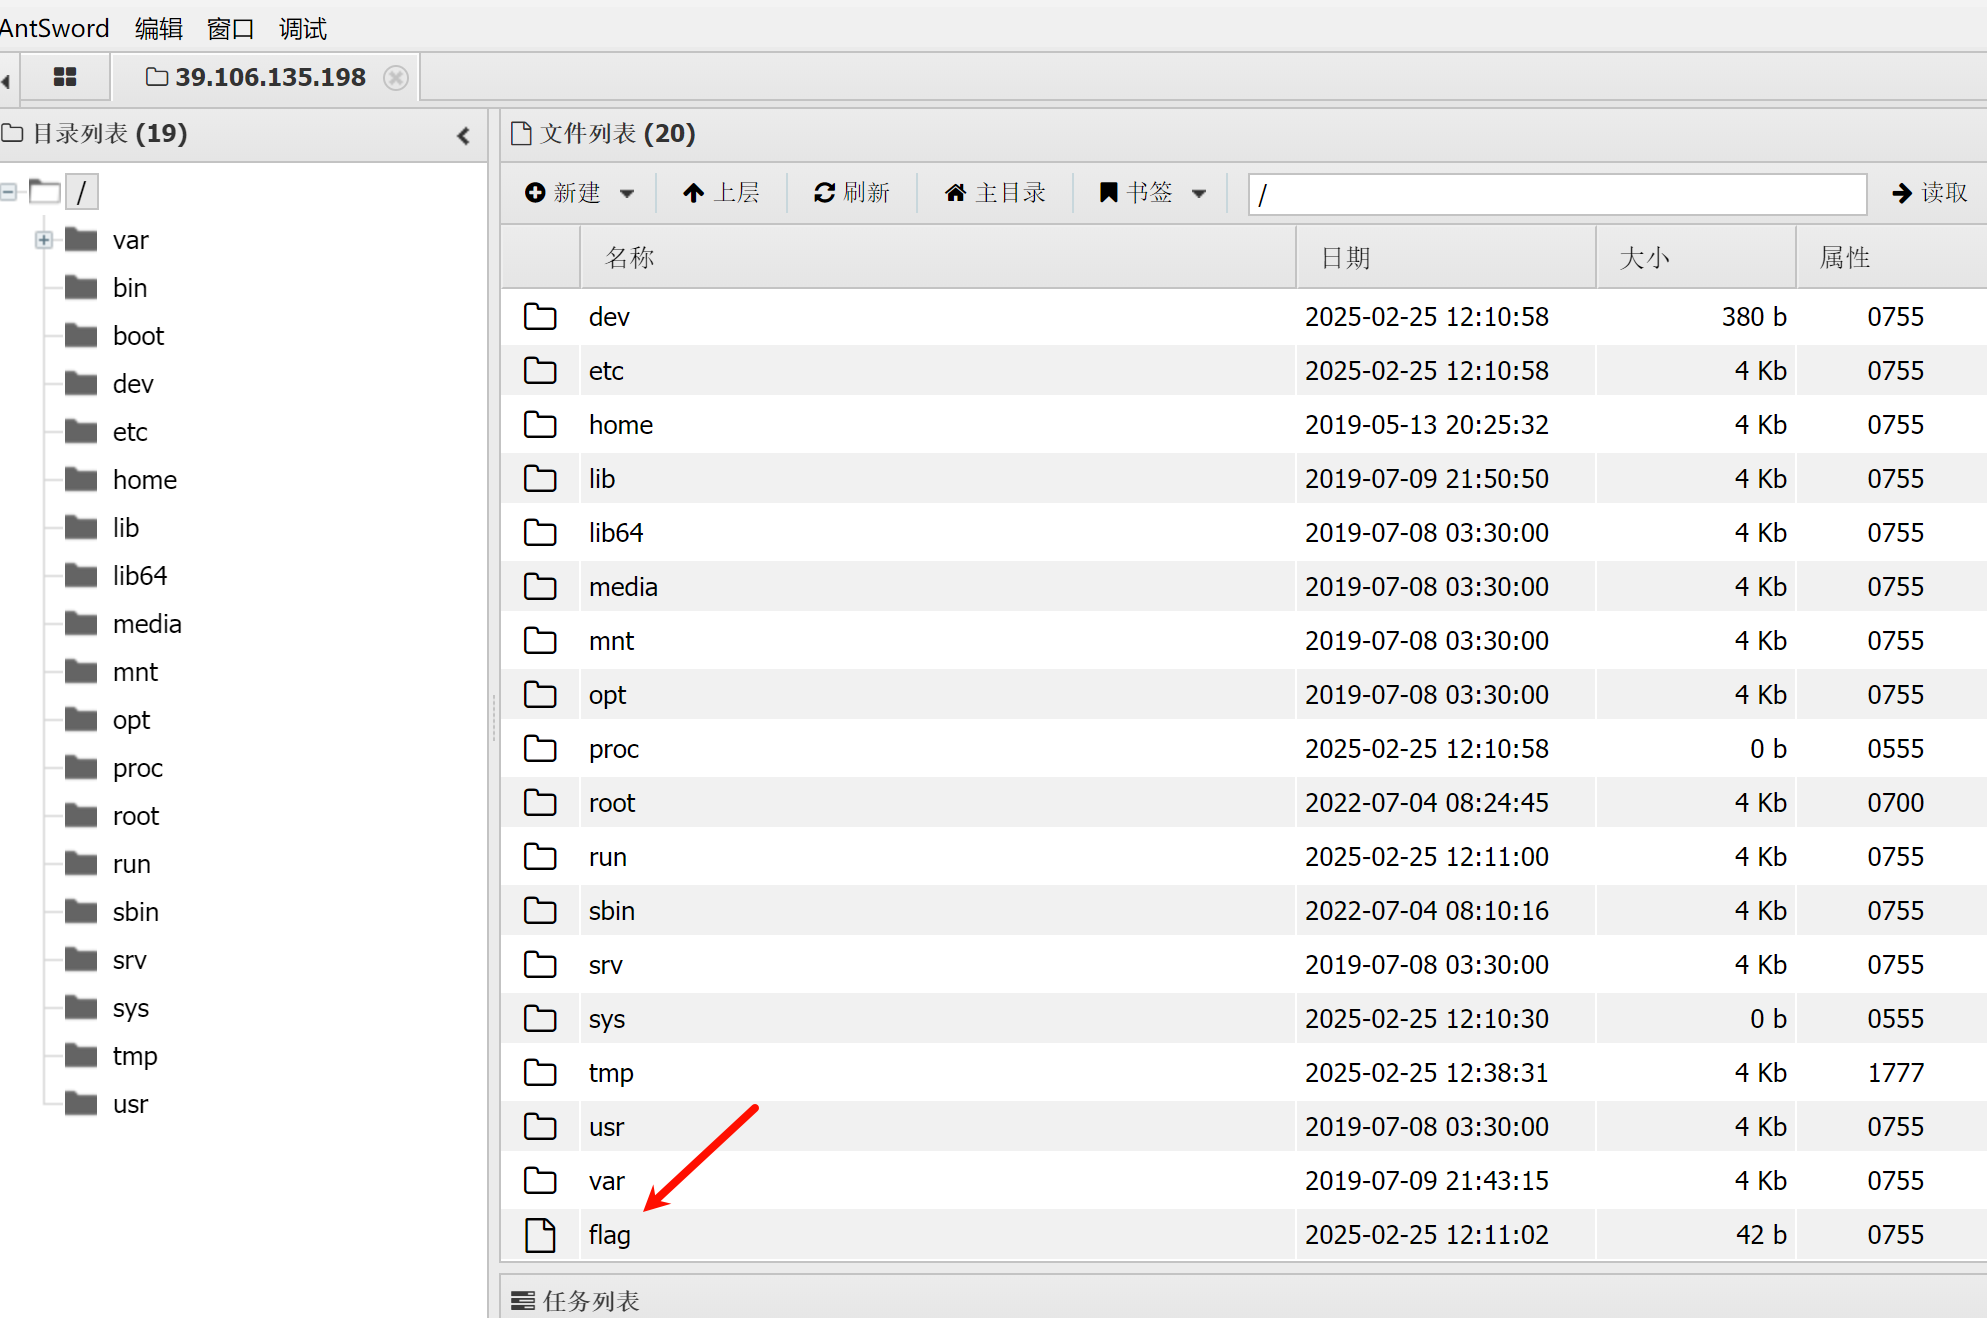Select the root / folder in tree
The height and width of the screenshot is (1318, 1987).
click(x=82, y=191)
